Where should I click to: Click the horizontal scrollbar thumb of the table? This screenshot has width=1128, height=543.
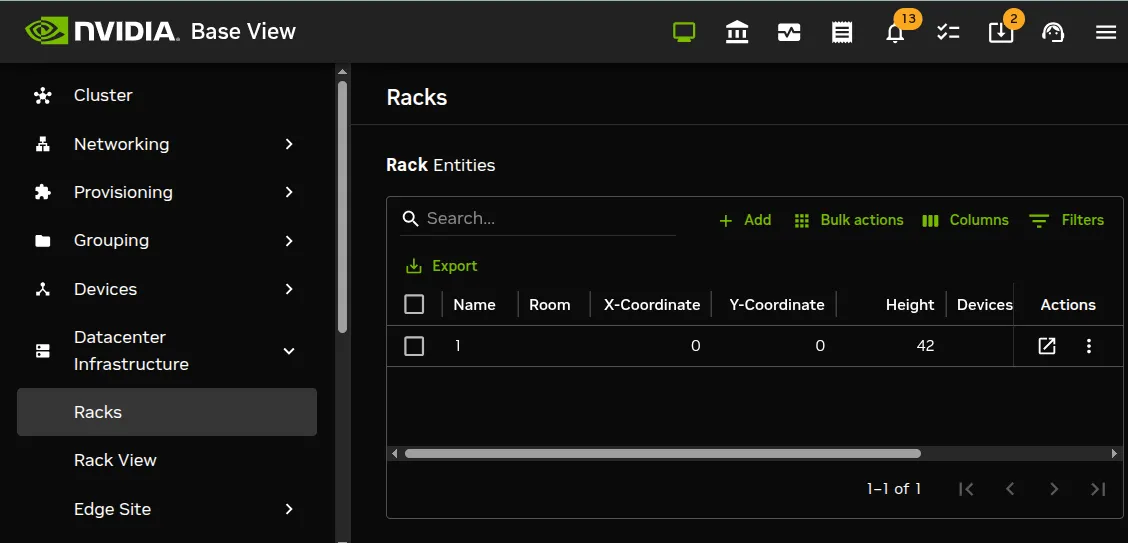coord(663,454)
